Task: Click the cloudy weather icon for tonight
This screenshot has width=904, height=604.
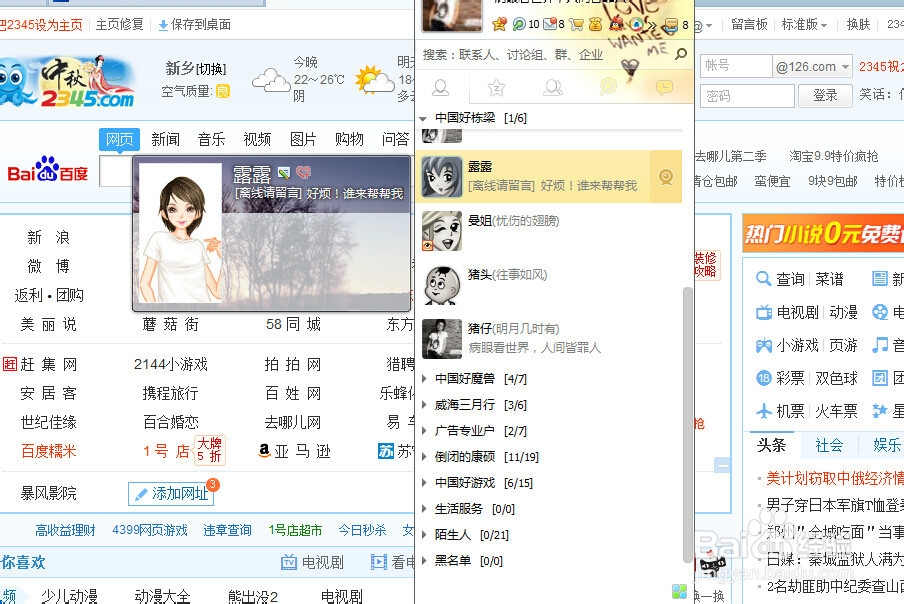Action: [x=271, y=80]
